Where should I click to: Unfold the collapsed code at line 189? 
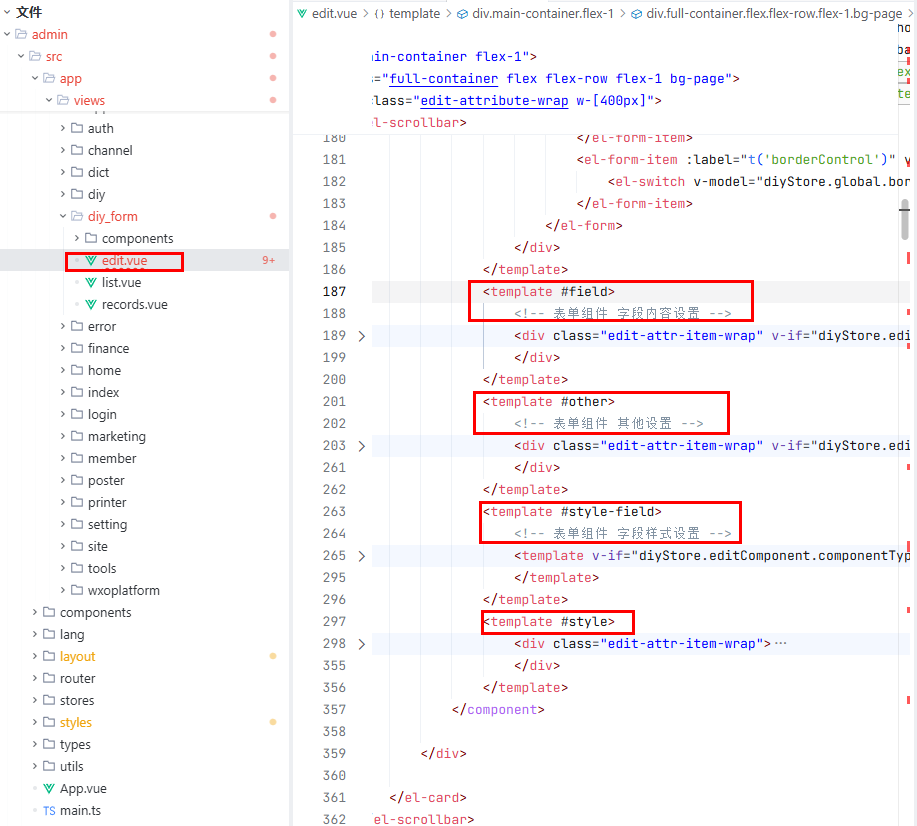pyautogui.click(x=362, y=336)
